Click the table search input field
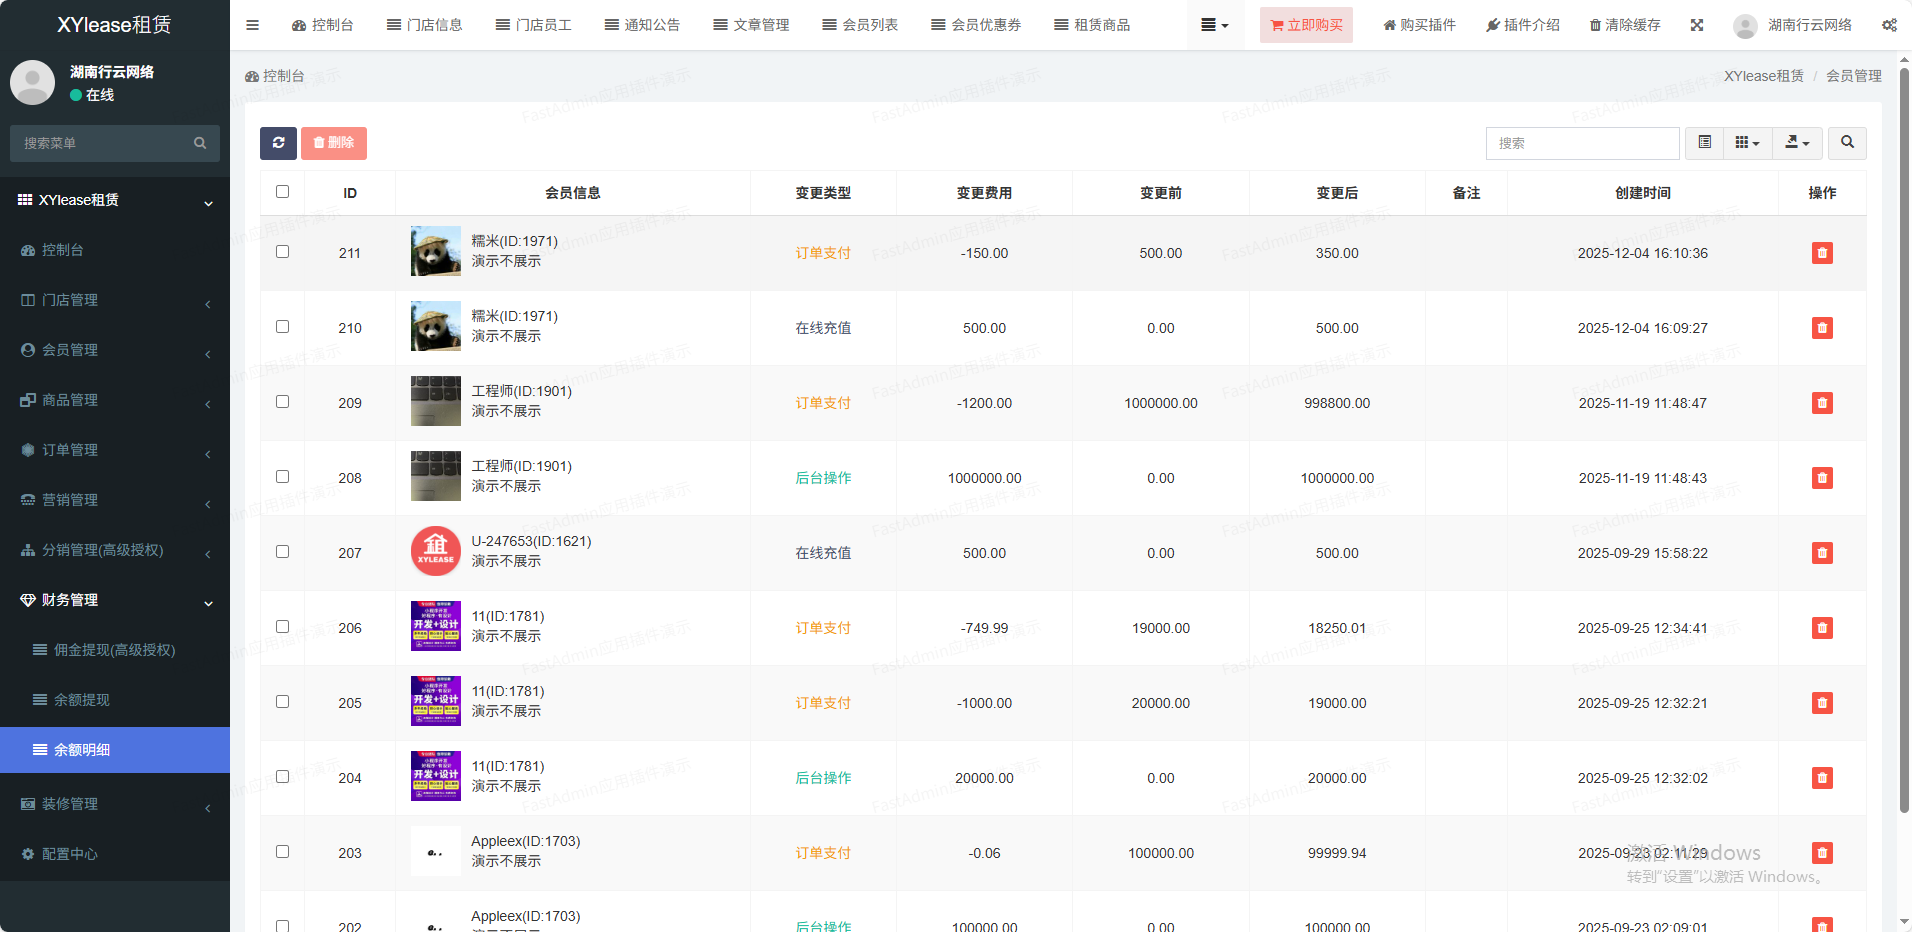 pyautogui.click(x=1581, y=143)
